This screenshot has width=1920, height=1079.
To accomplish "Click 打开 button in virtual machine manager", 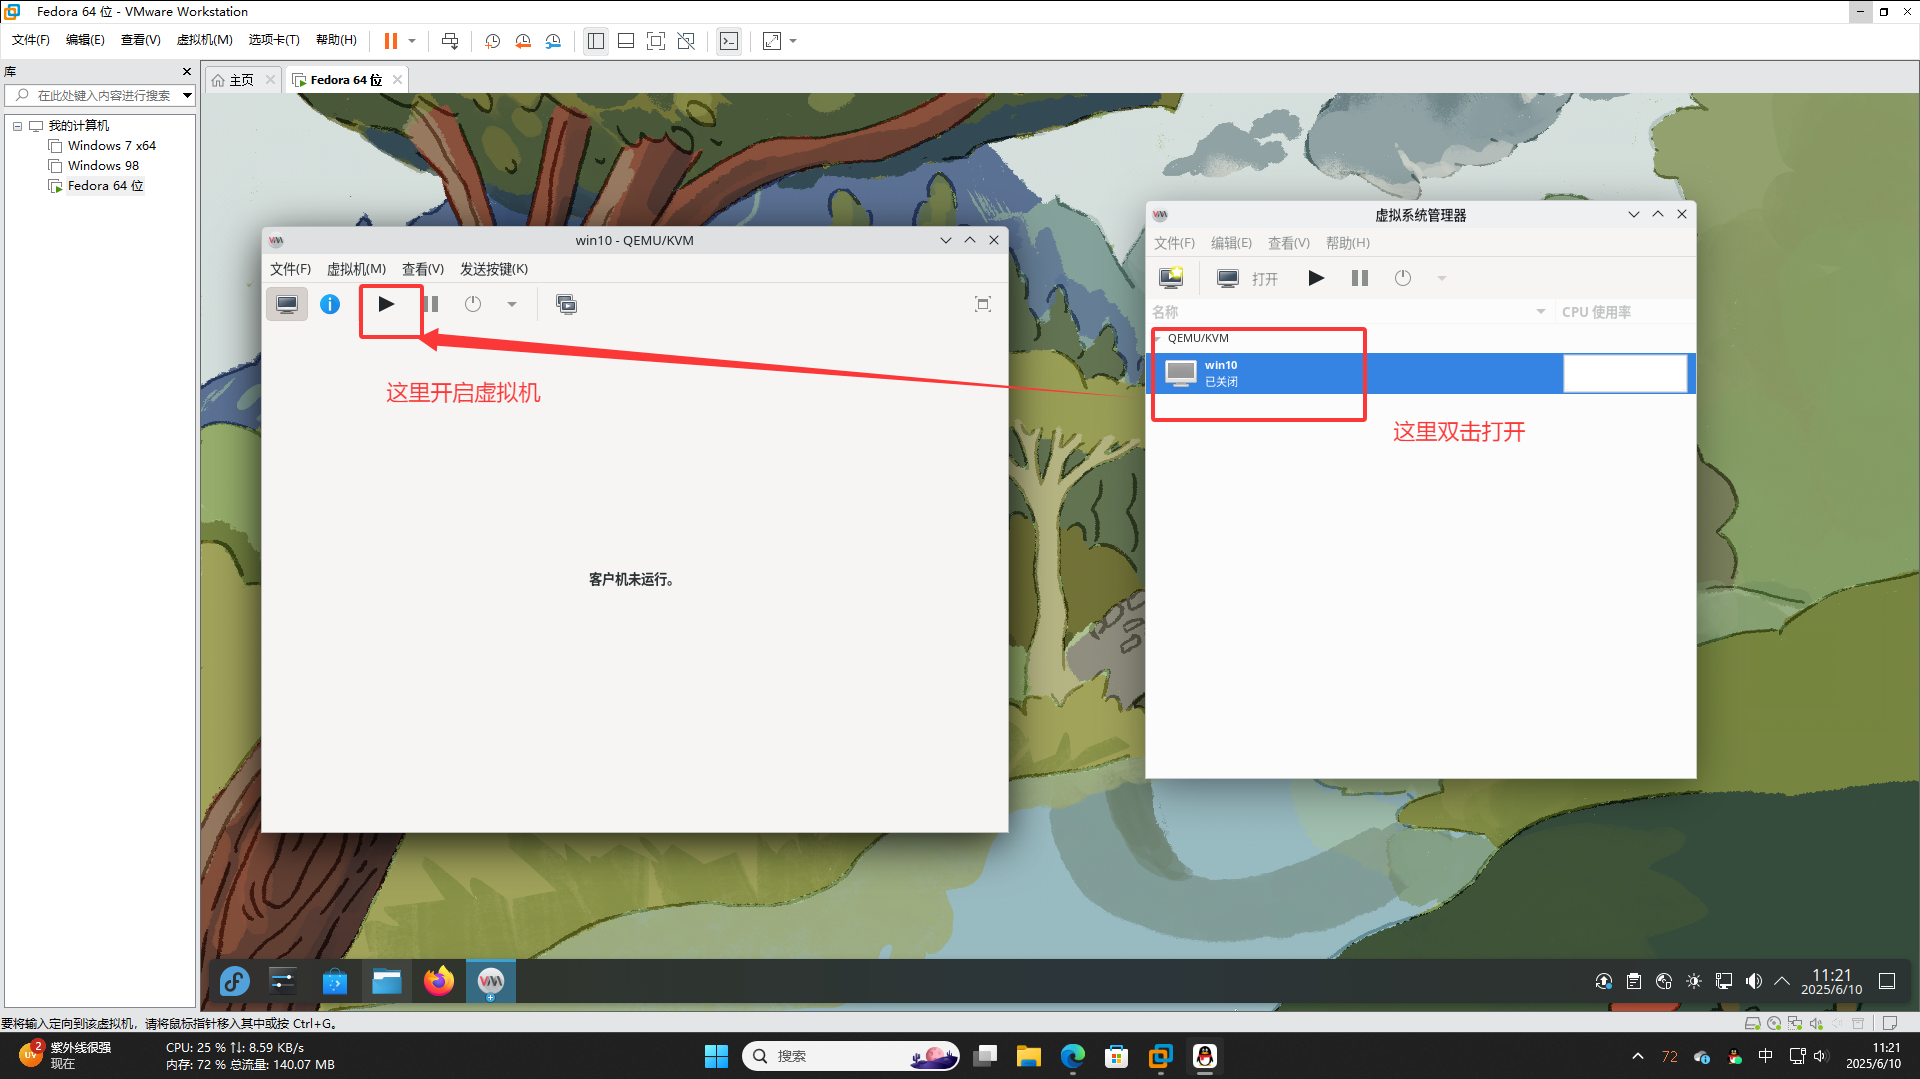I will [x=1248, y=278].
